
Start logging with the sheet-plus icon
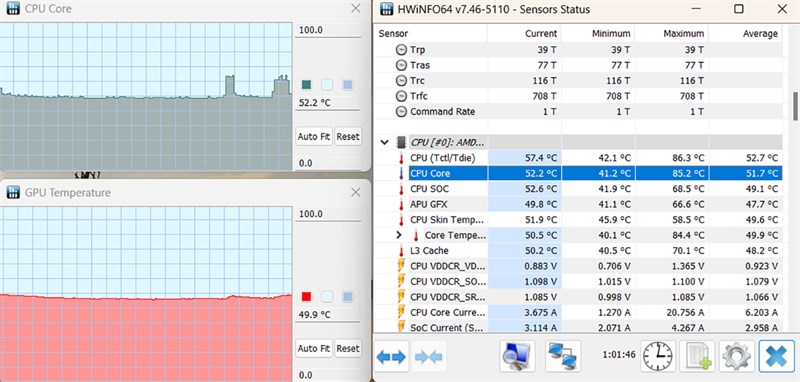point(697,355)
